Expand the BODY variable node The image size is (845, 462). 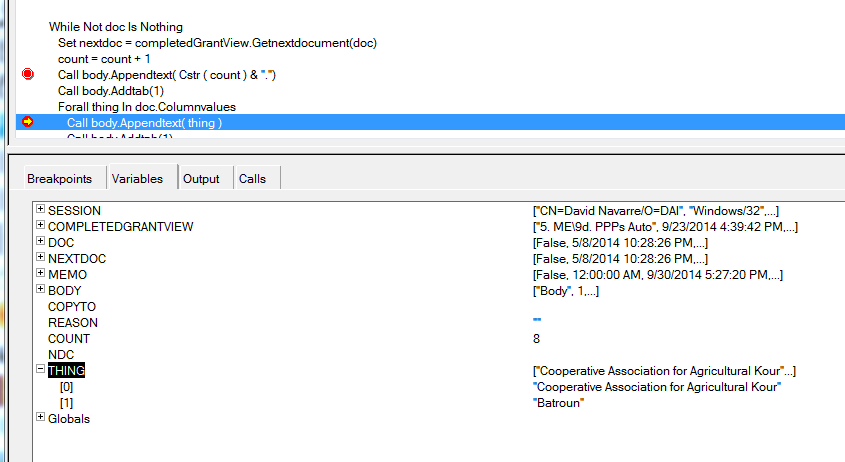[40, 290]
